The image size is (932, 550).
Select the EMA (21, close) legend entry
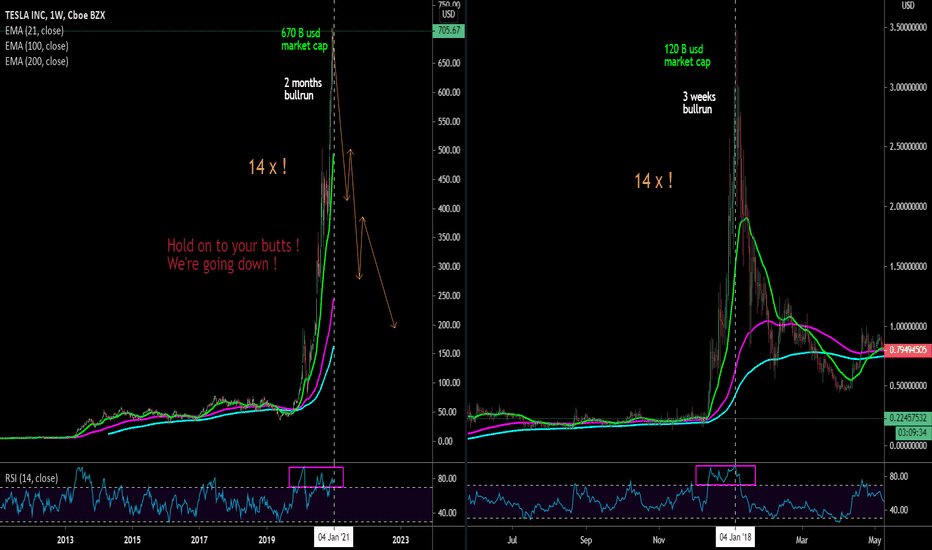point(34,31)
